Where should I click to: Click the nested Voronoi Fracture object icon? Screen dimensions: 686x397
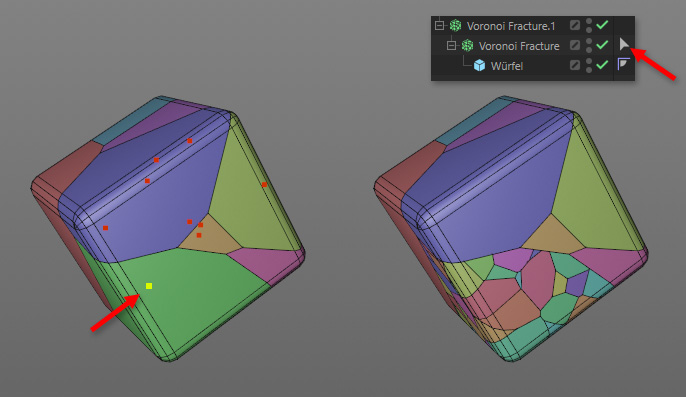click(467, 45)
